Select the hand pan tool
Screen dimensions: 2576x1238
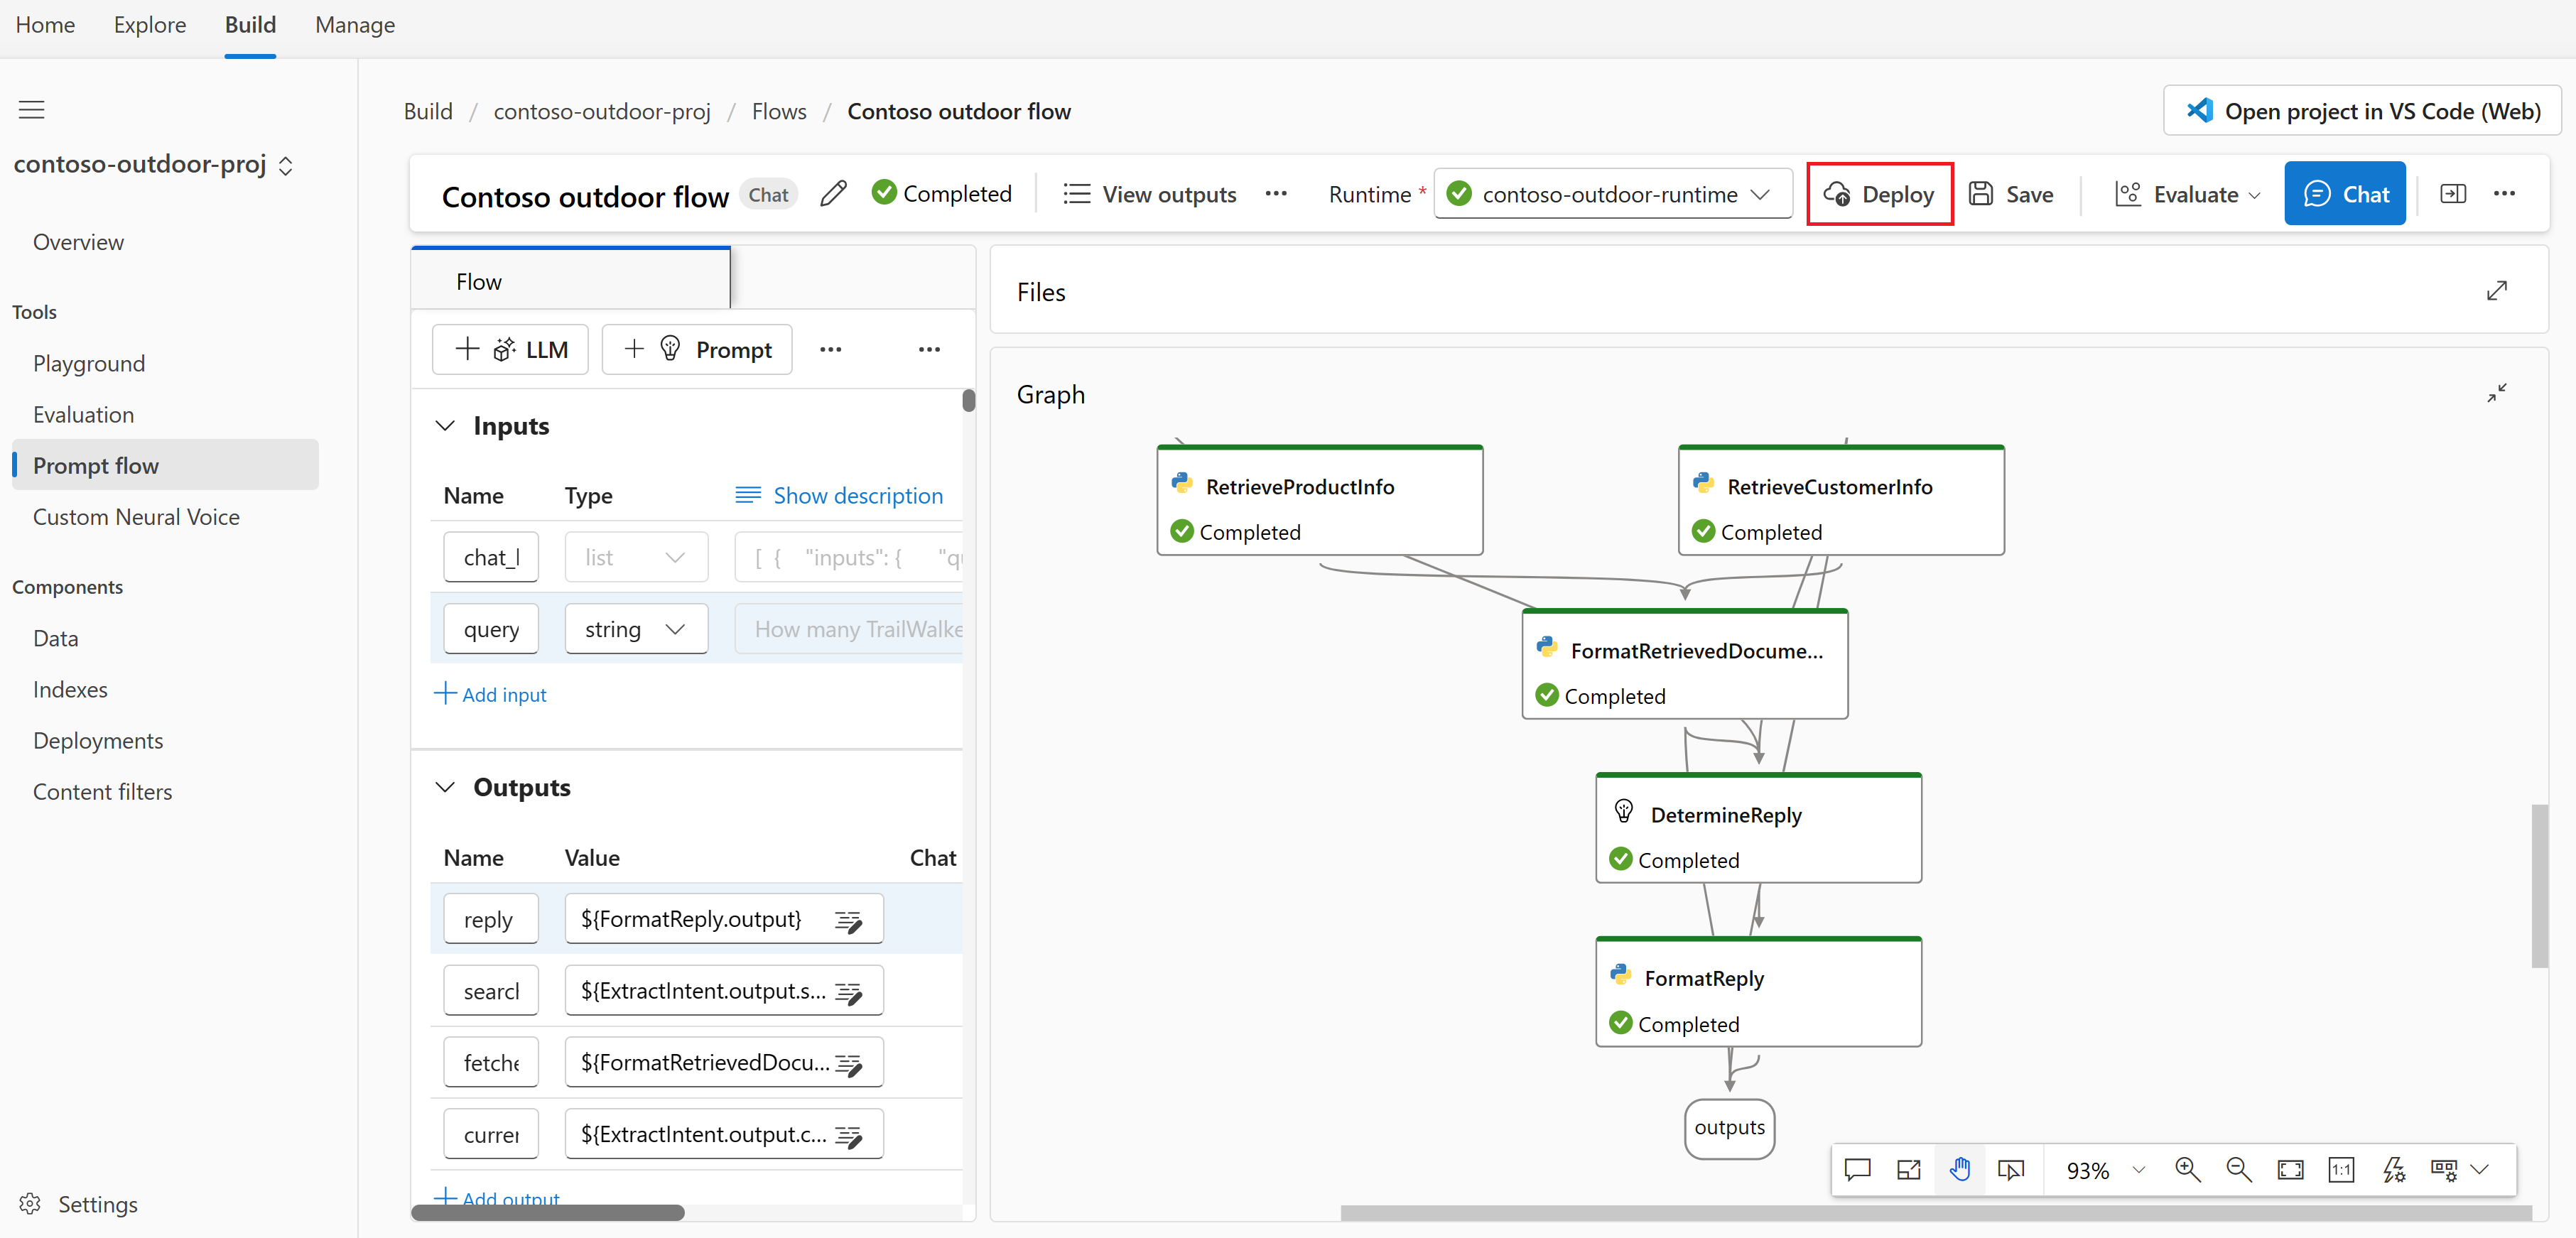[x=1960, y=1170]
